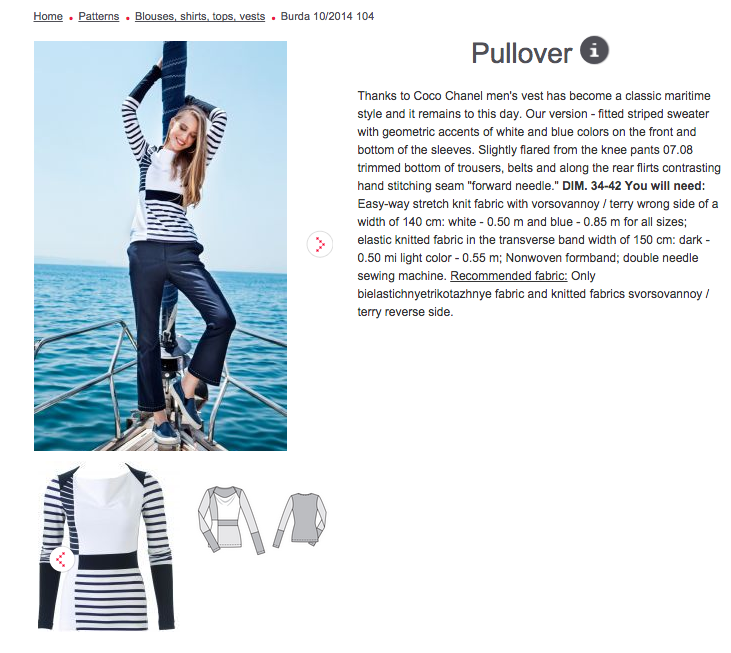Show next photo with right arrow

click(x=320, y=244)
